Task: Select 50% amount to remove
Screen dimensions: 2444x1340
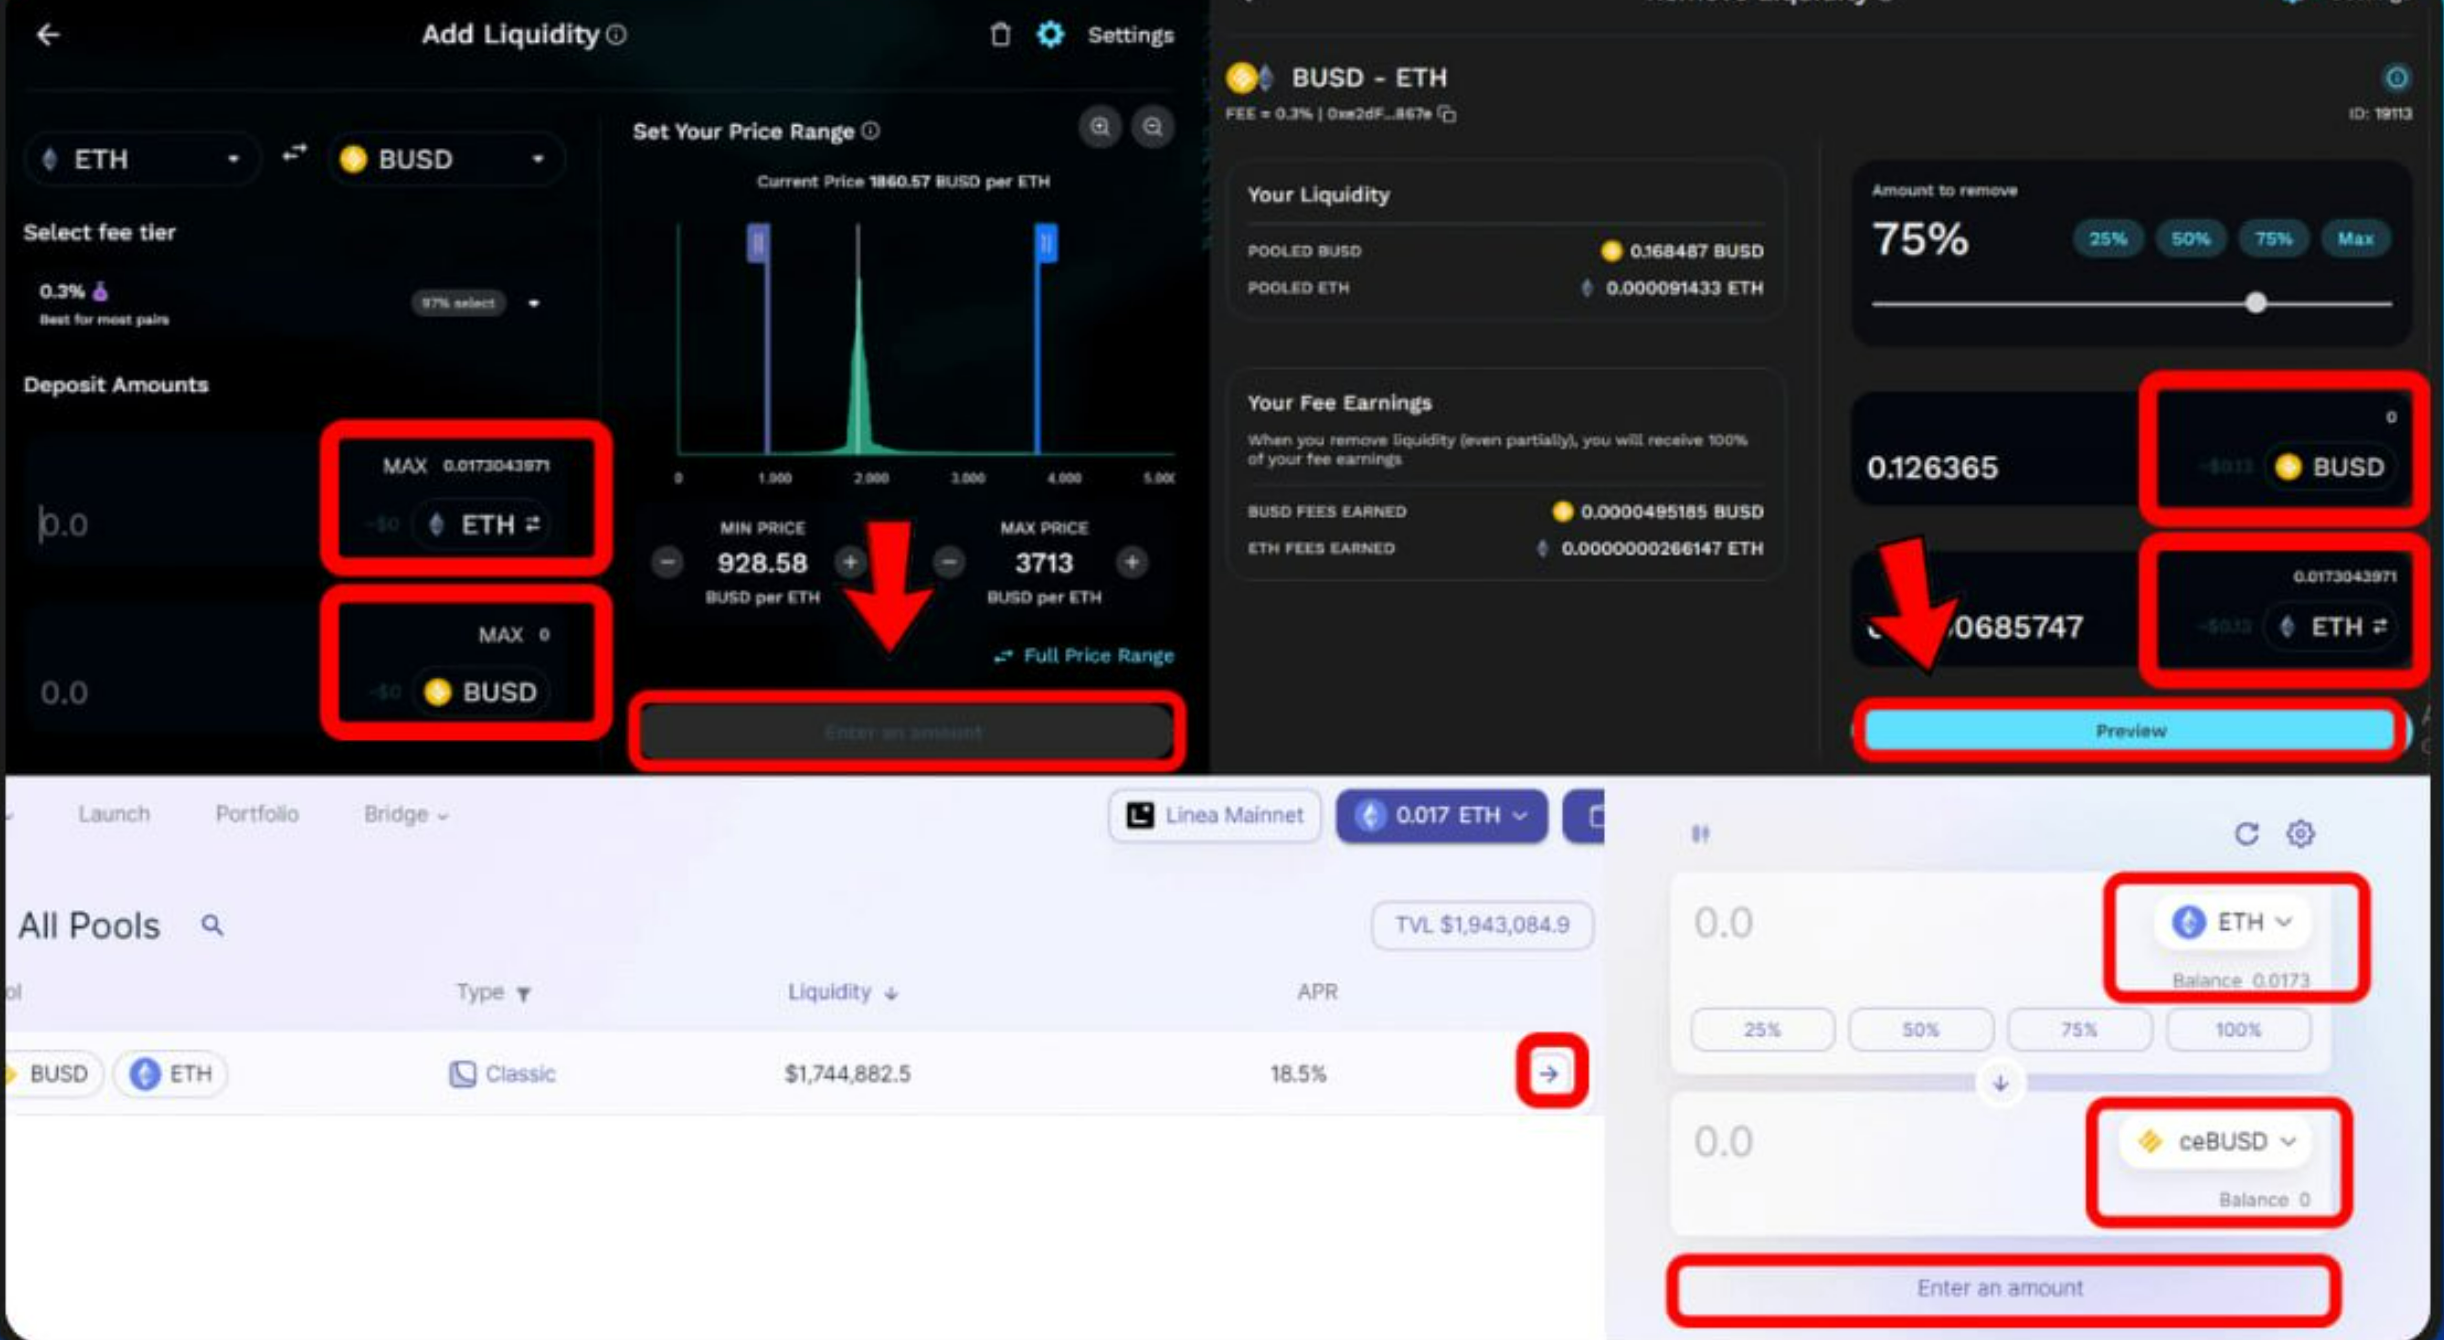Action: tap(2190, 239)
